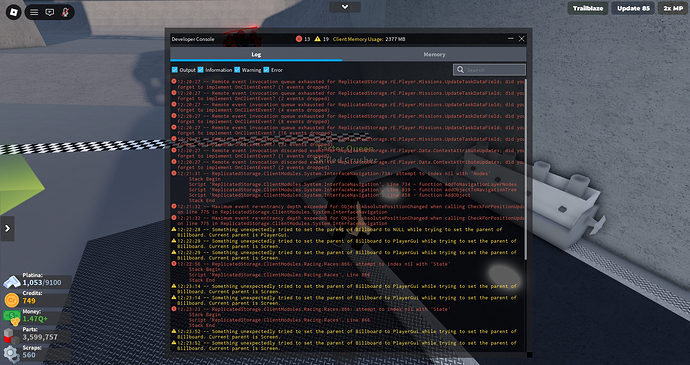
Task: Click the 12:23:23 Races:866 error line
Action: pos(311,309)
